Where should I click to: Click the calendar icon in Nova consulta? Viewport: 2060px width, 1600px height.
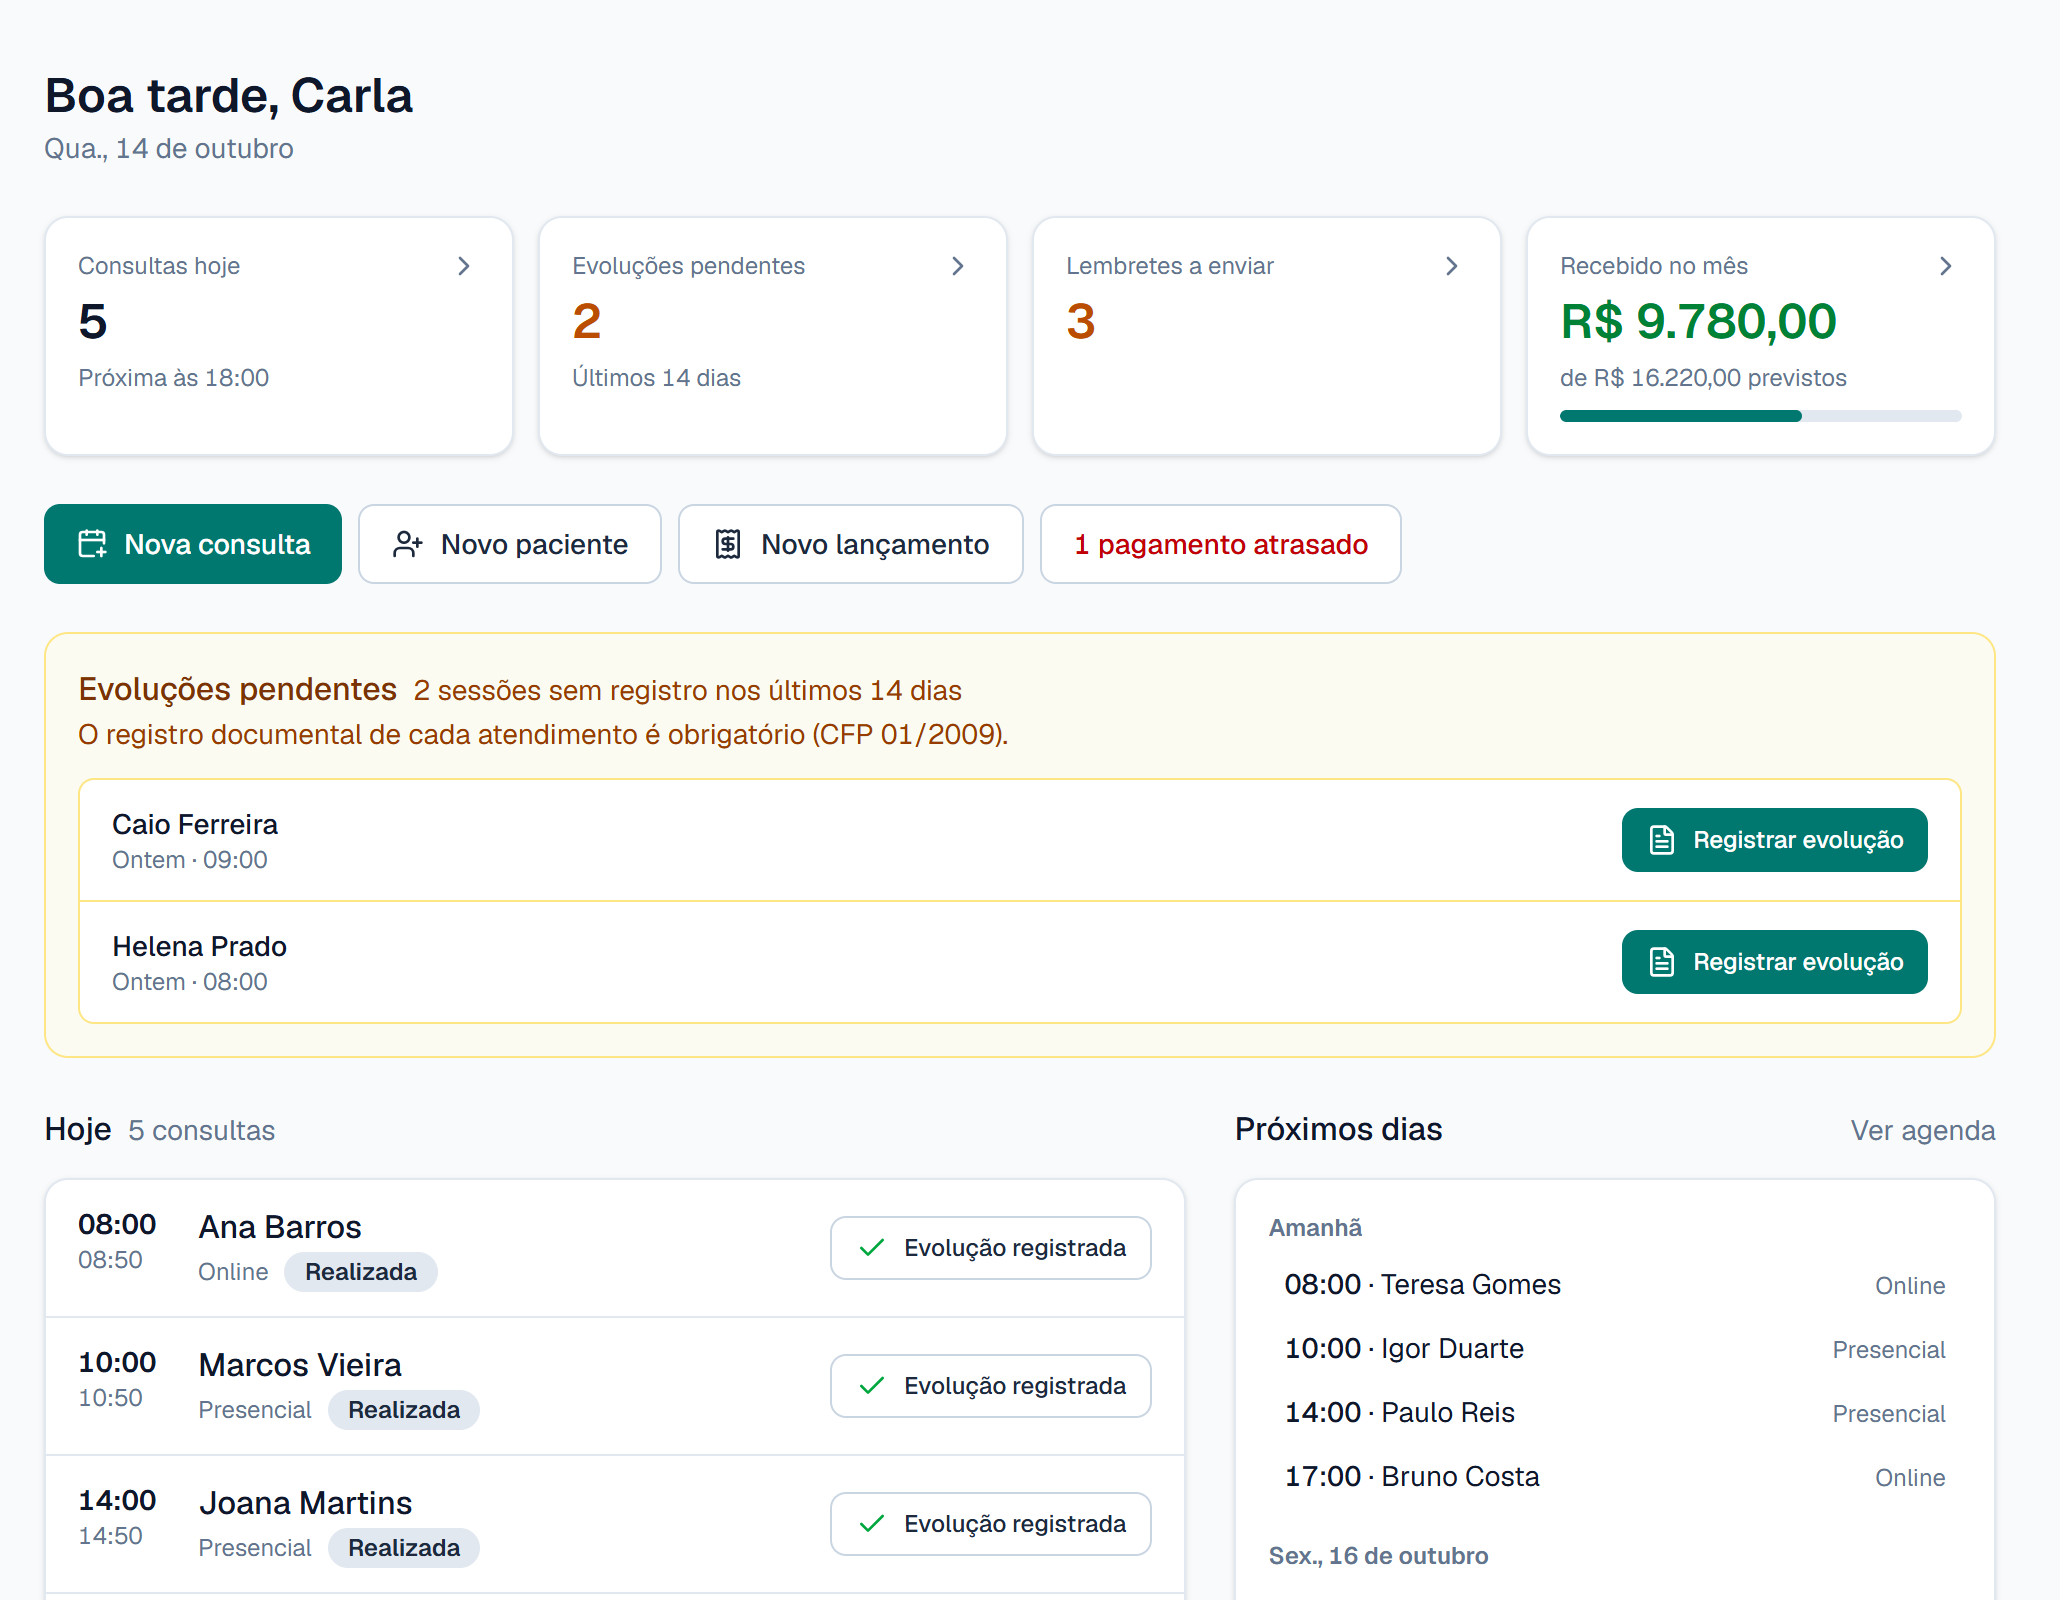pyautogui.click(x=92, y=544)
